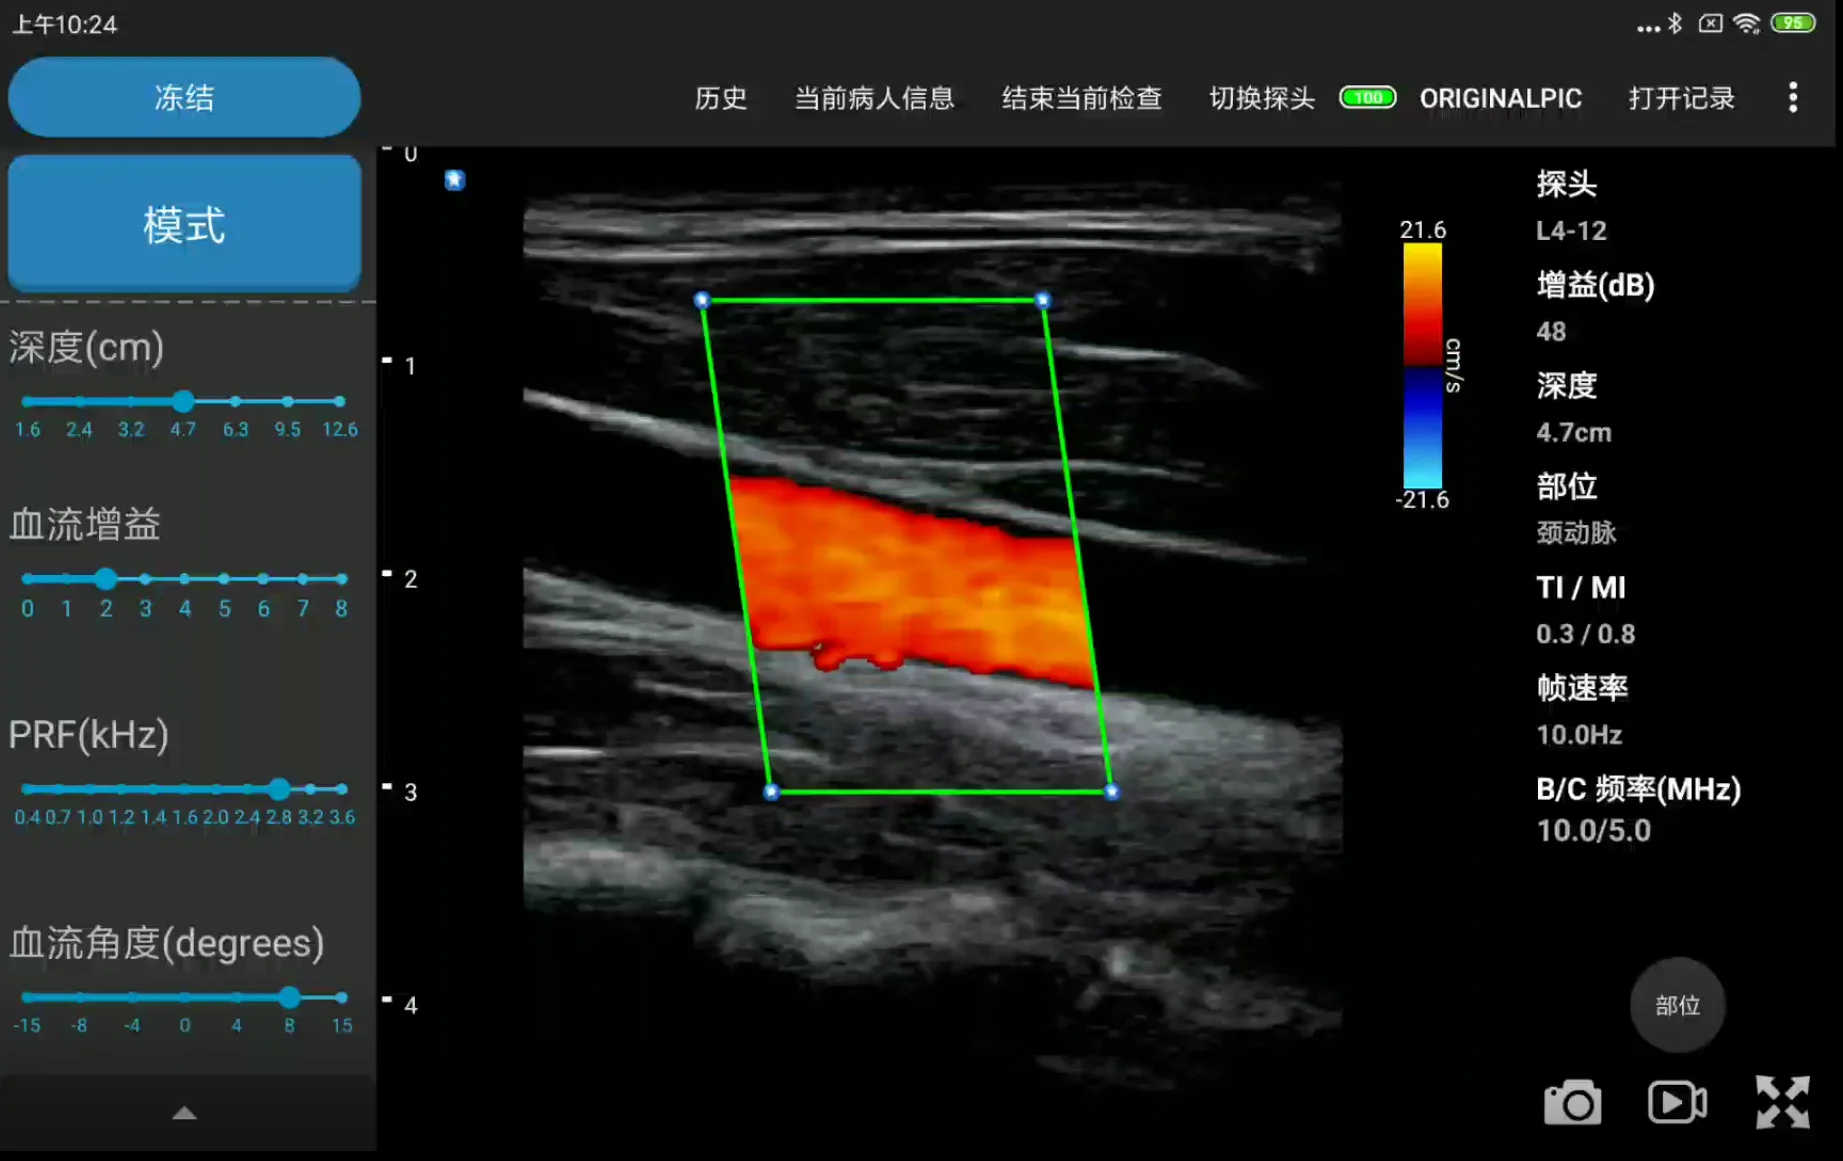Open 历史 history menu
Screen dimensions: 1843x1161
click(x=720, y=98)
